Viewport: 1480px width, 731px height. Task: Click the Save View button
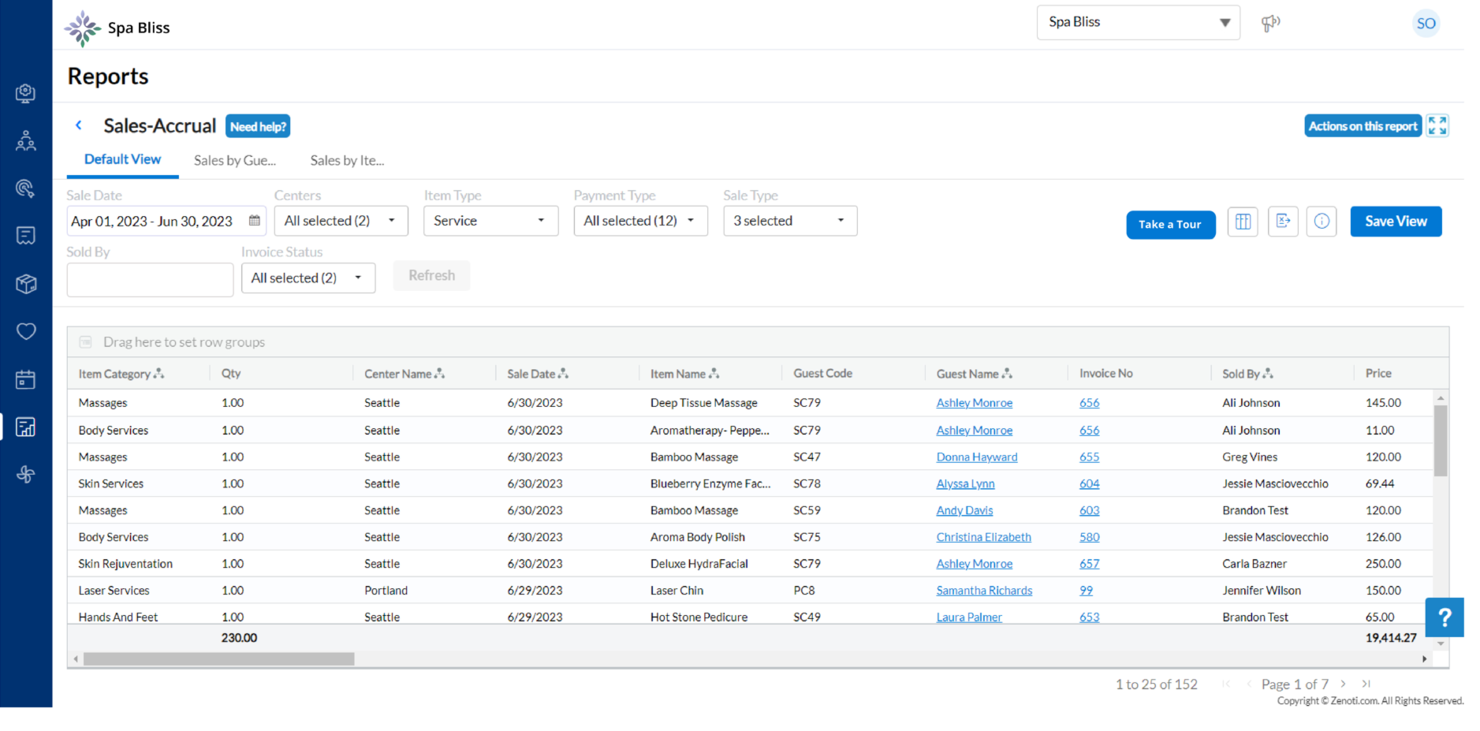pyautogui.click(x=1396, y=222)
